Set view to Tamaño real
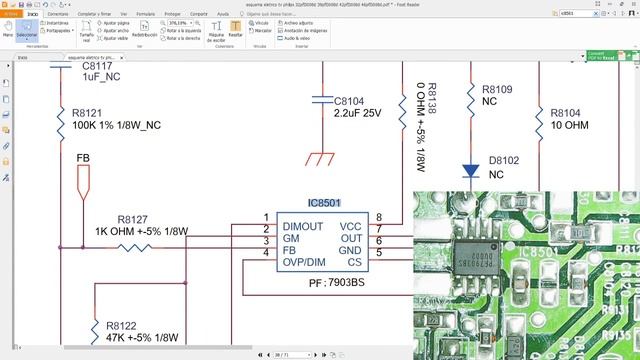The image size is (640, 360). point(86,31)
